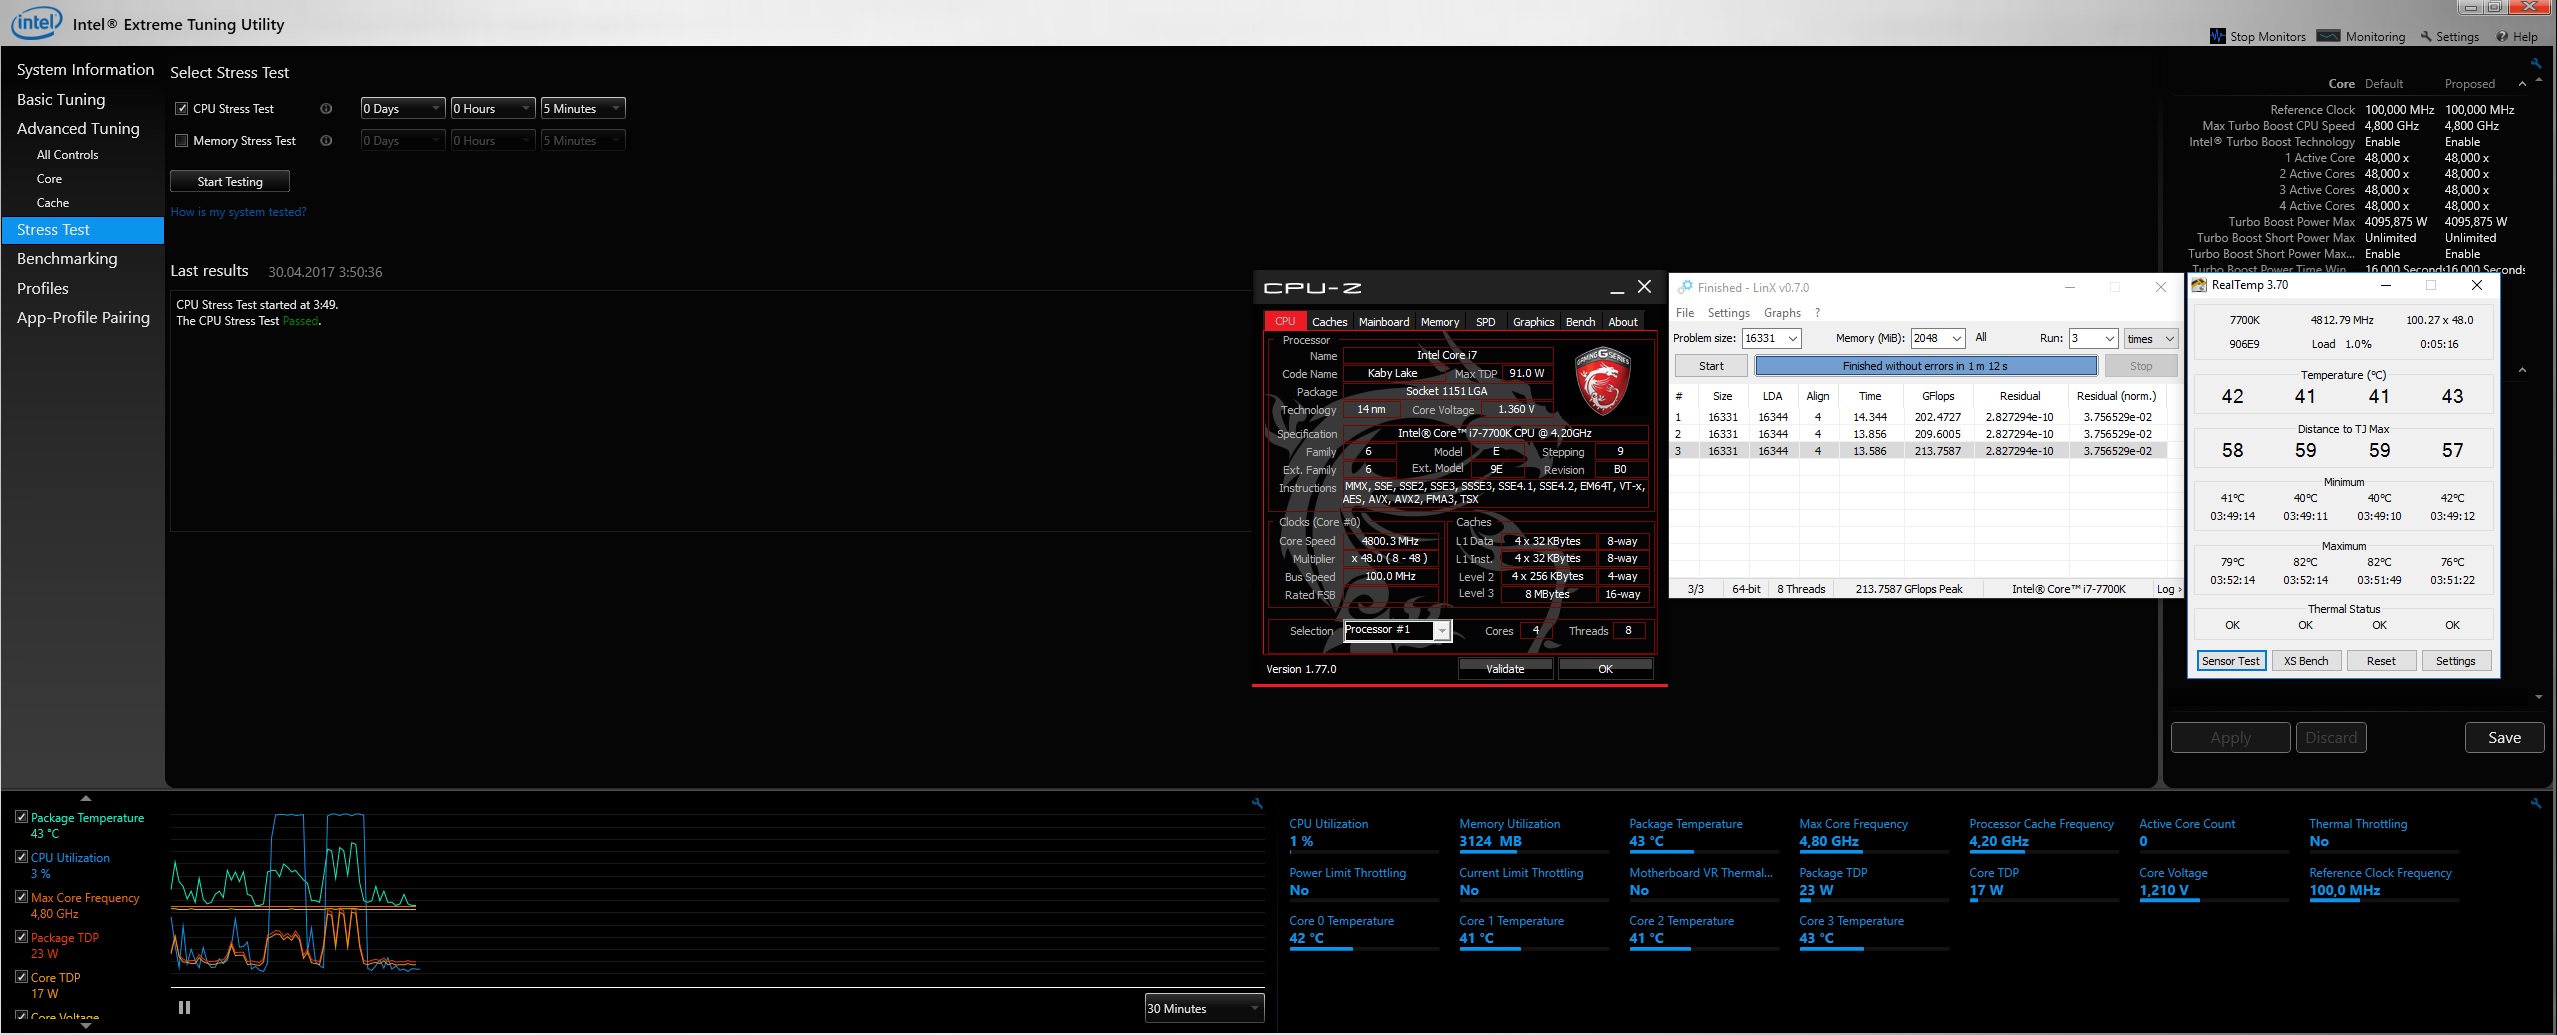
Task: Click the Help question mark icon
Action: [x=2501, y=36]
